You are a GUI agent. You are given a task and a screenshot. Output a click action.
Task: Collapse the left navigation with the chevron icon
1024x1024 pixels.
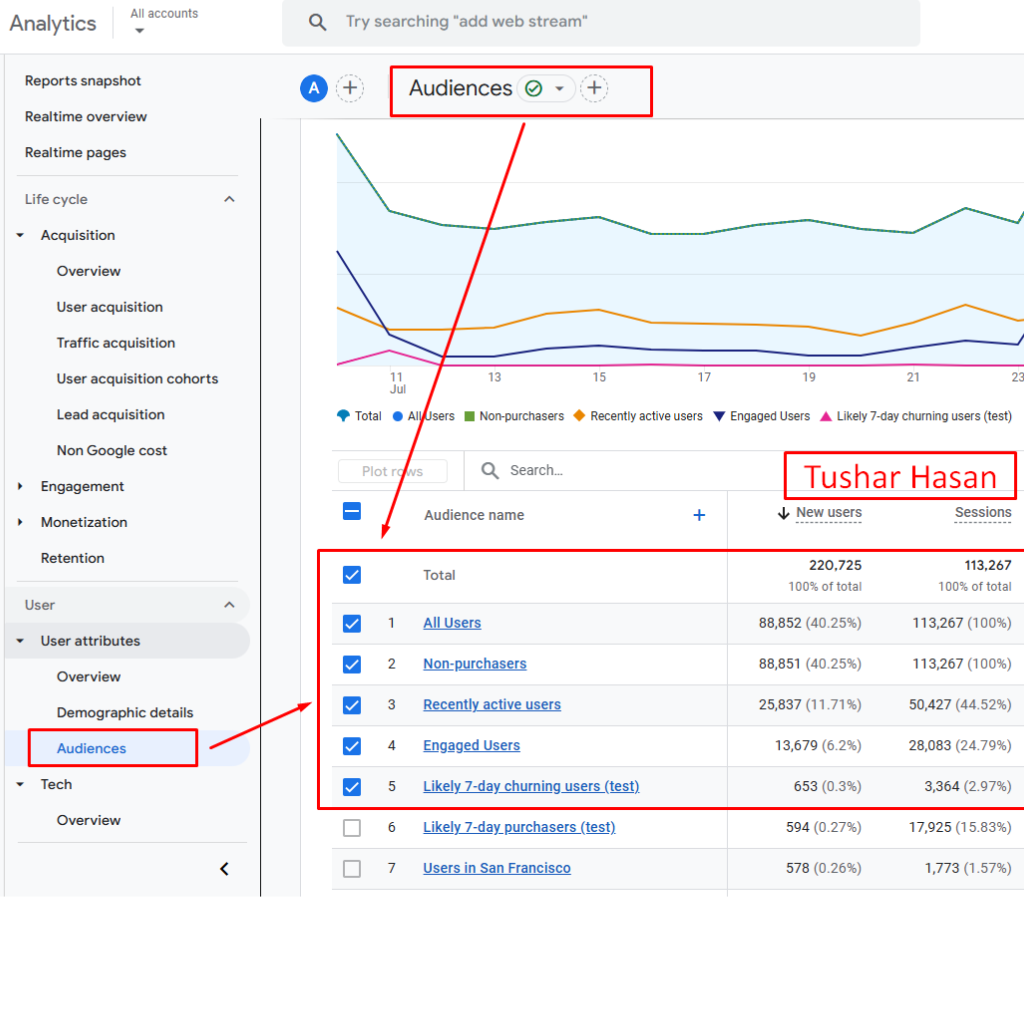[224, 868]
